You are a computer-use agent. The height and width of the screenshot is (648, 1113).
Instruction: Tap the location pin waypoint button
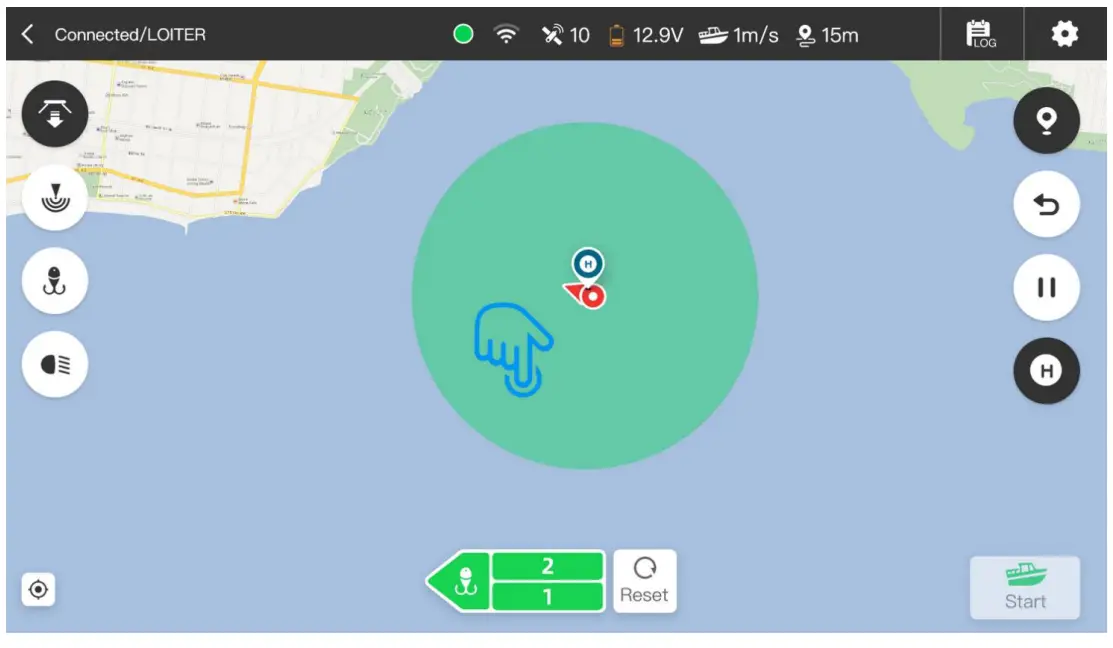(1046, 121)
